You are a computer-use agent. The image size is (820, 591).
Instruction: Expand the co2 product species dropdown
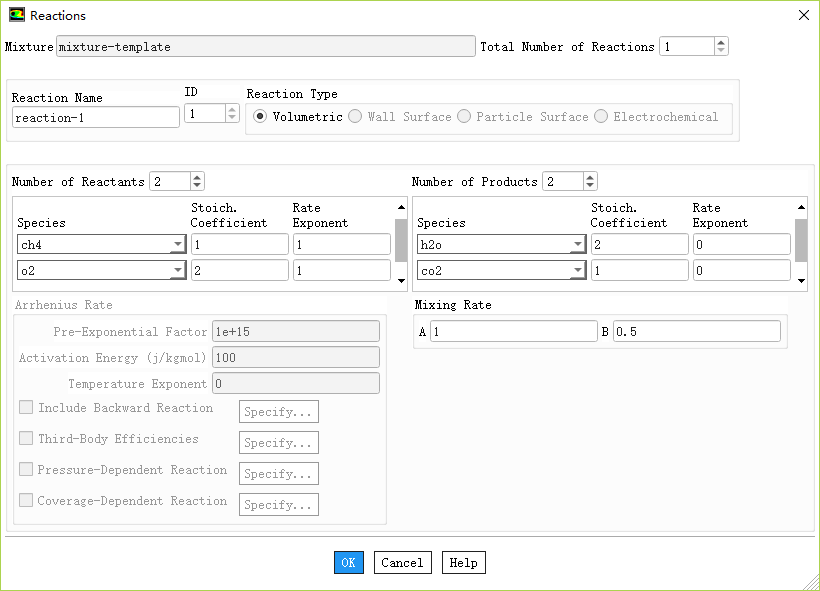pos(577,271)
